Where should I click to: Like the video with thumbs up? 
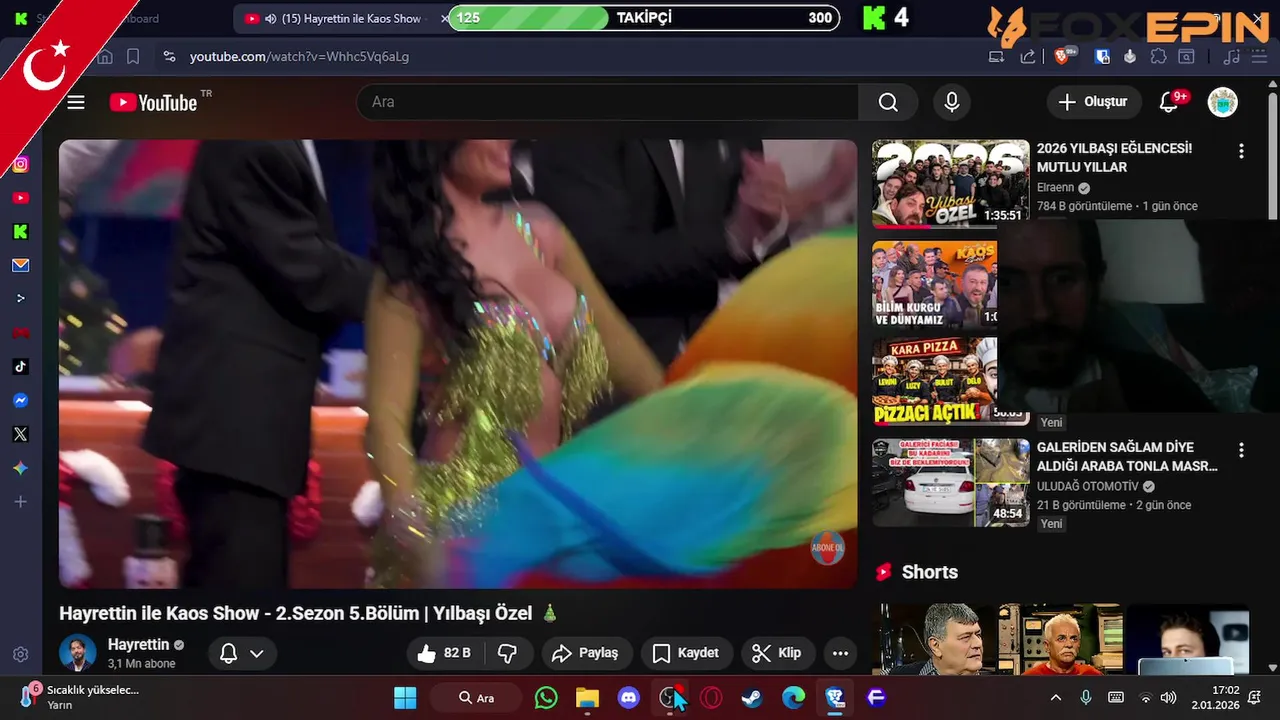click(445, 653)
